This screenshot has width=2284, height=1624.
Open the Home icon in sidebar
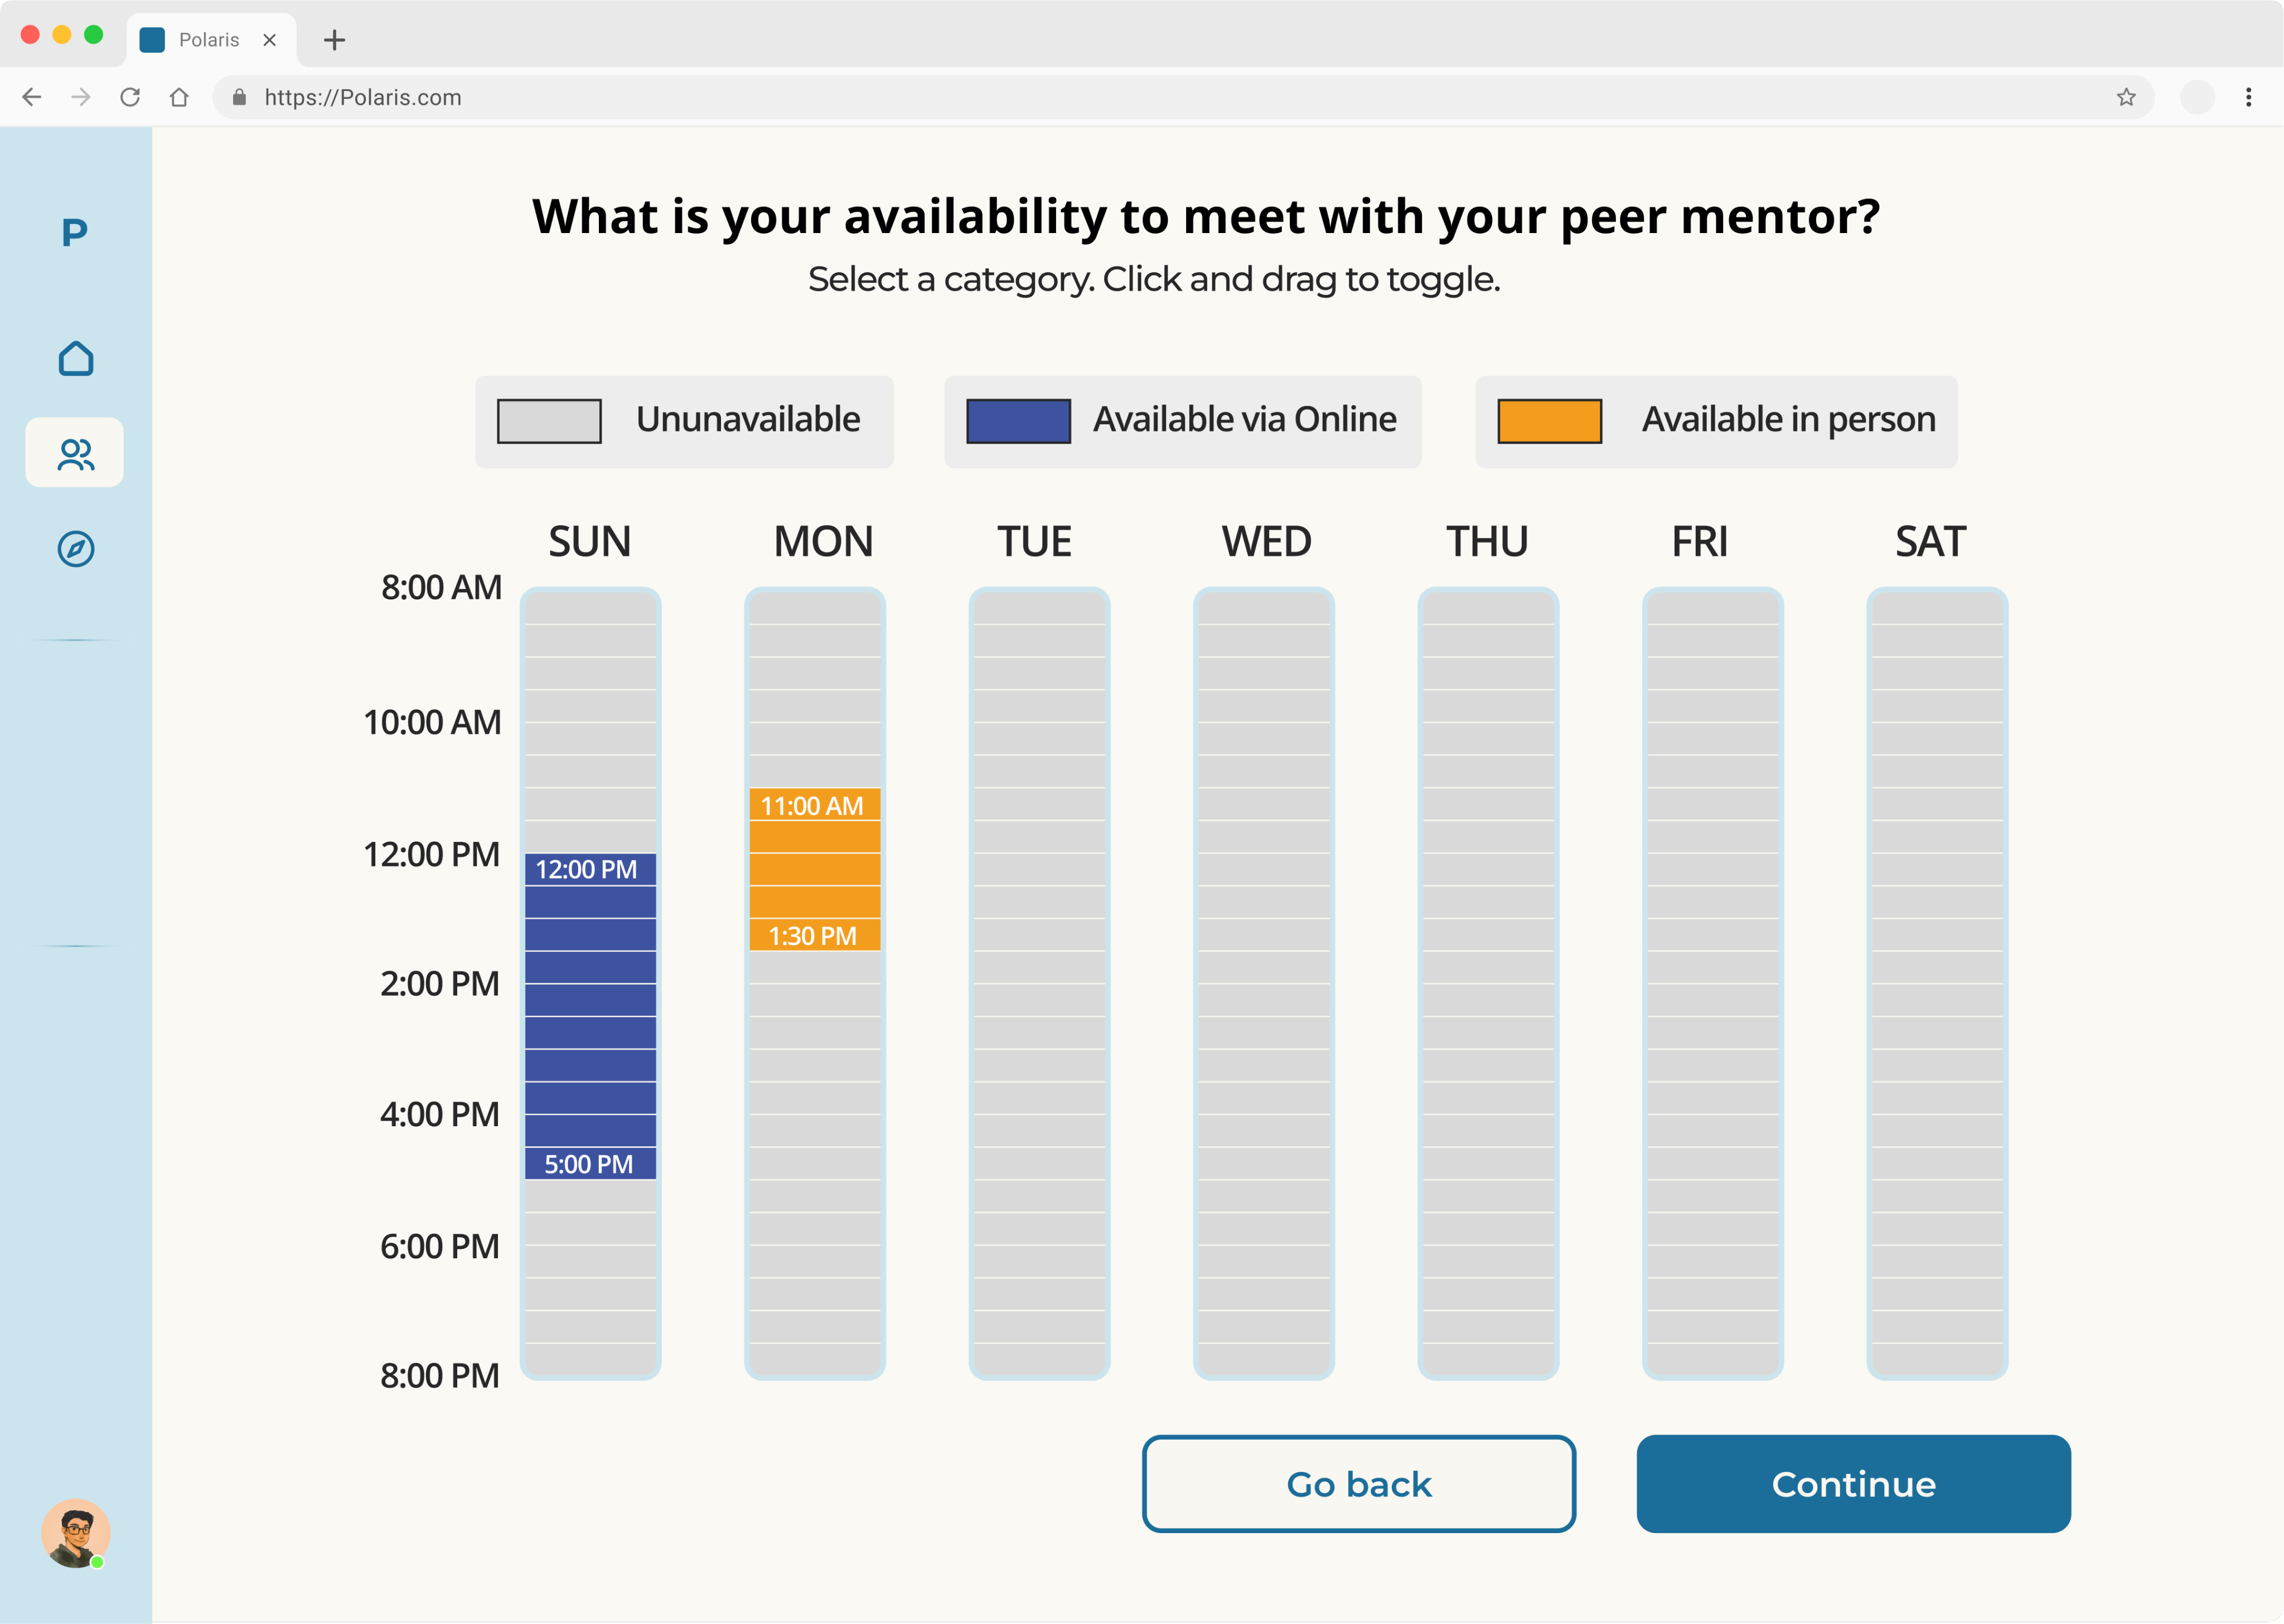[76, 359]
